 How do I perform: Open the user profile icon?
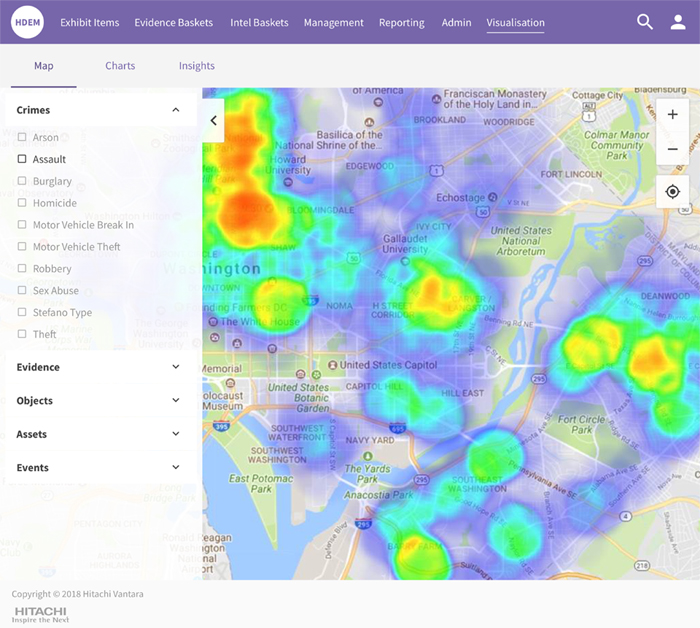pyautogui.click(x=678, y=22)
